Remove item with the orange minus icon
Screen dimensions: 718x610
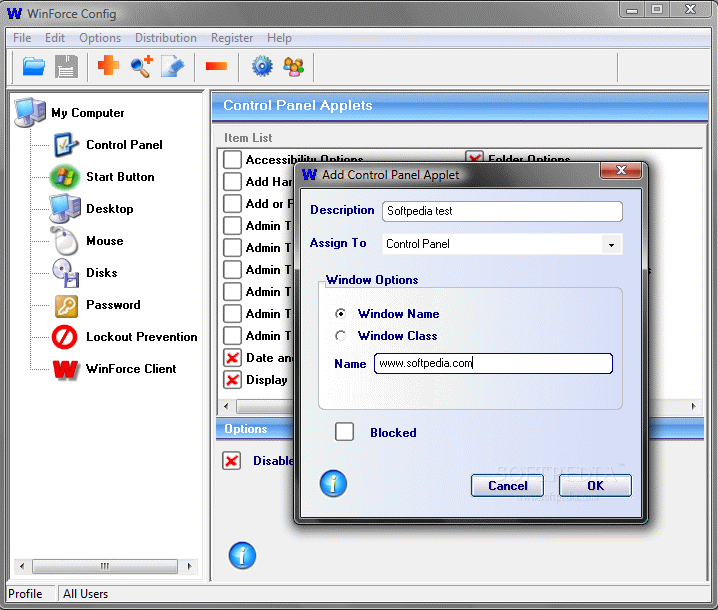coord(217,67)
